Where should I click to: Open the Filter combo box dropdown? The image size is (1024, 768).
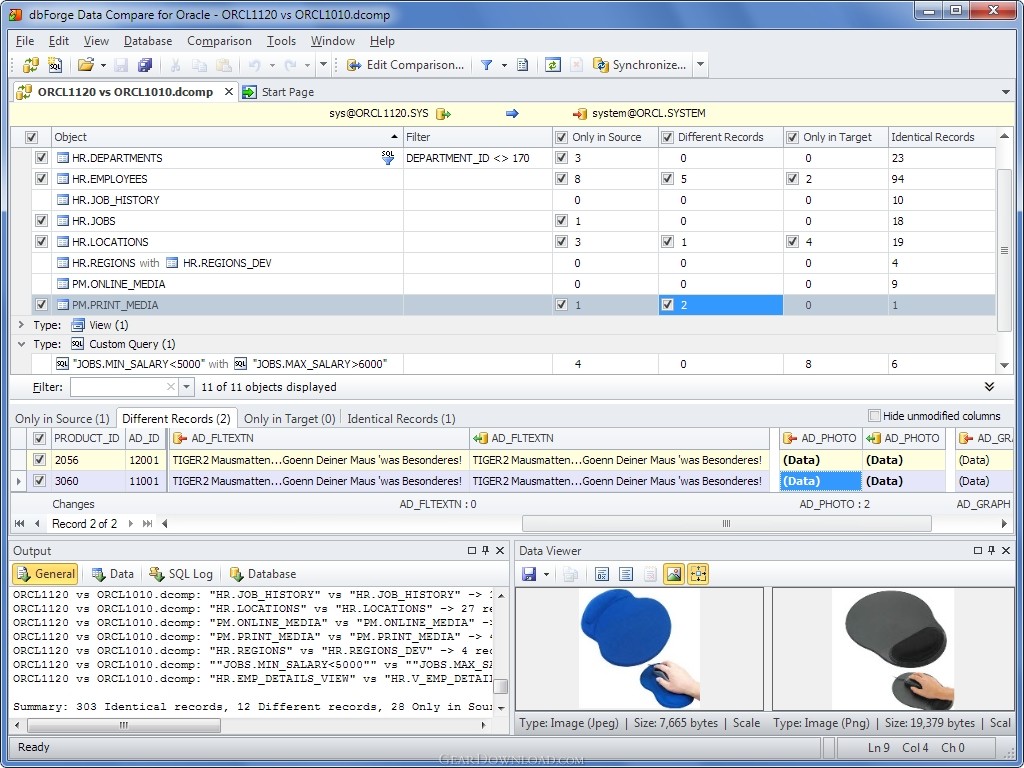(x=186, y=387)
